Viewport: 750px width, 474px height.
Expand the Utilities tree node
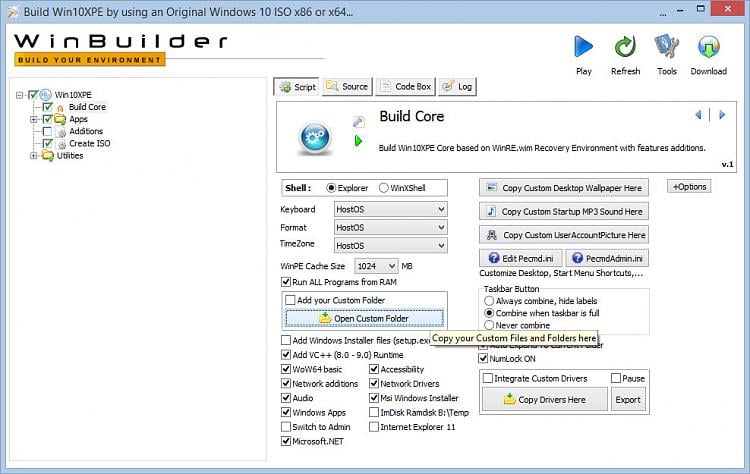tap(33, 155)
